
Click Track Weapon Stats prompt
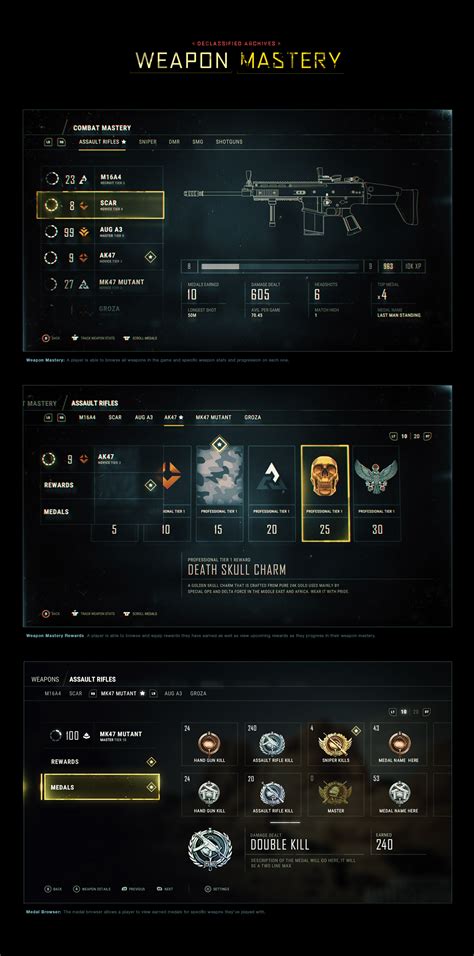[x=93, y=338]
